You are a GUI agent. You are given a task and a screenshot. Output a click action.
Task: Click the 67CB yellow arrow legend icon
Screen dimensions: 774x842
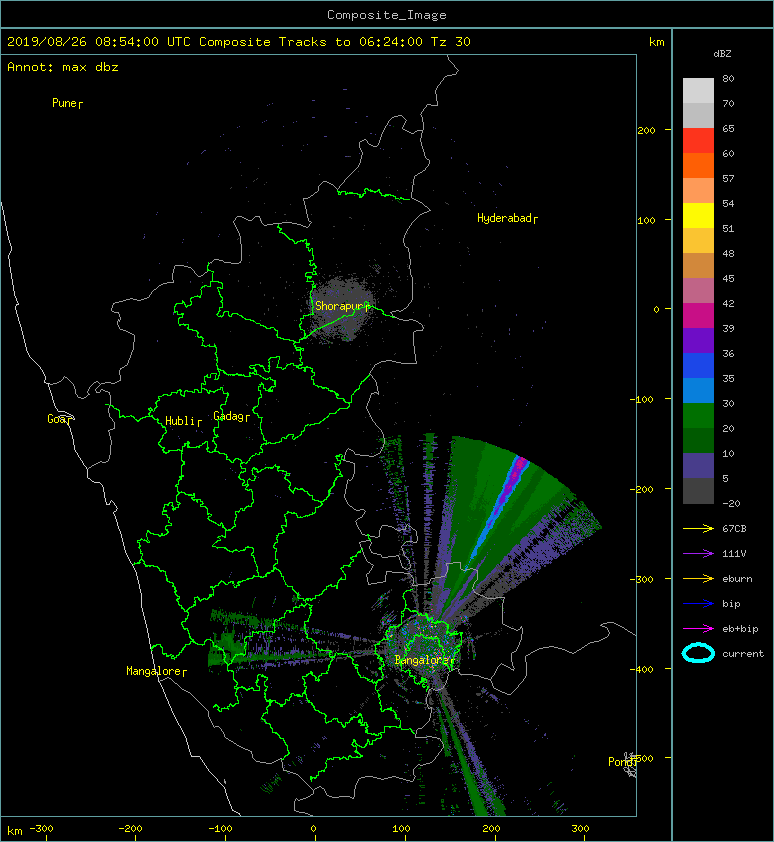pos(698,528)
